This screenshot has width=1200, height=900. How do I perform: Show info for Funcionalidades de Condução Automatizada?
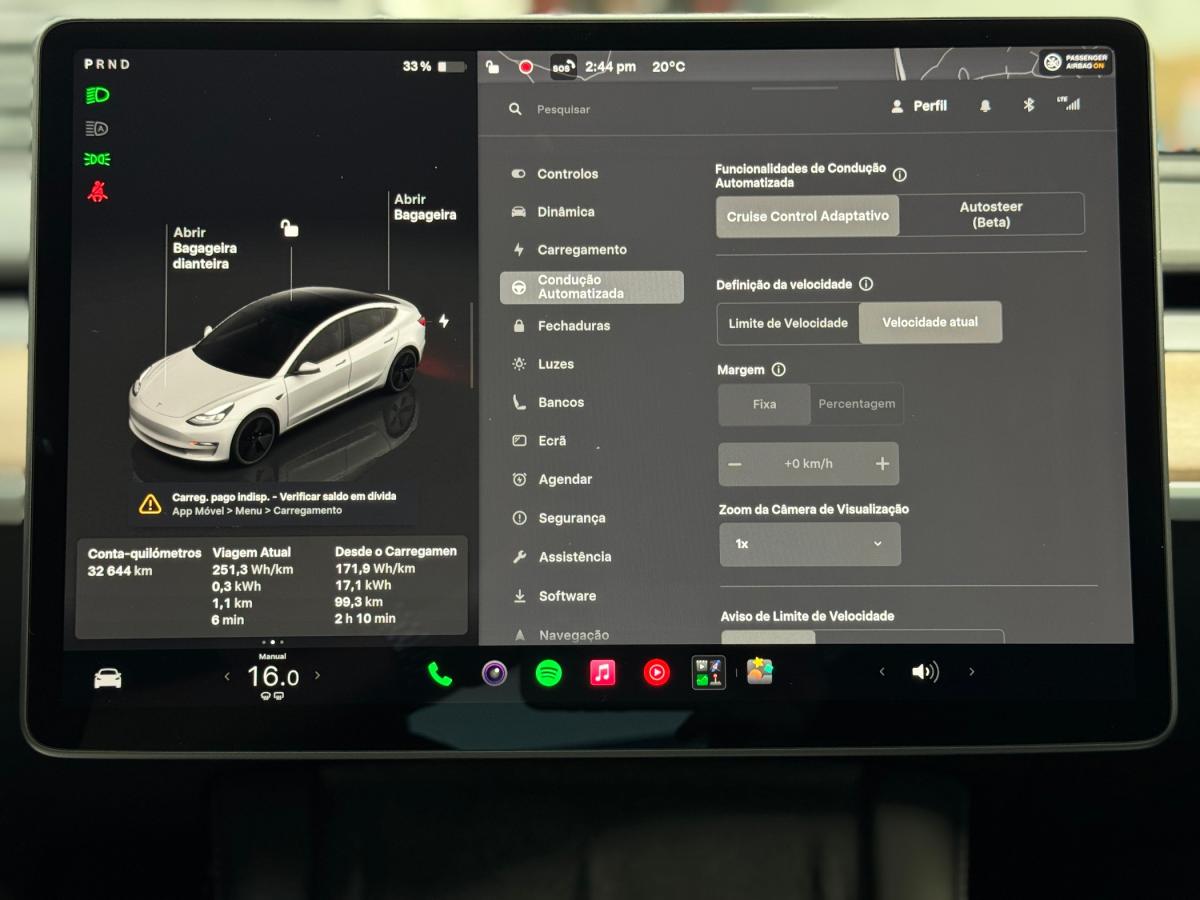click(900, 175)
